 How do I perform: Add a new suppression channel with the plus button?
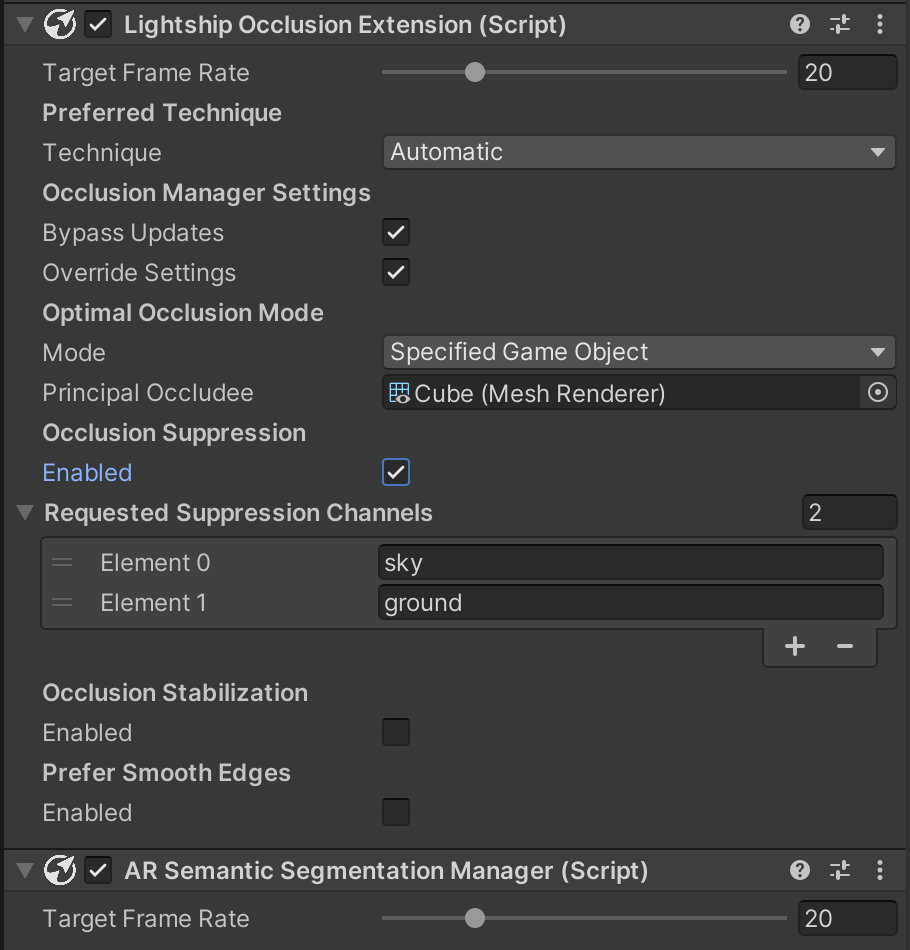(x=794, y=646)
